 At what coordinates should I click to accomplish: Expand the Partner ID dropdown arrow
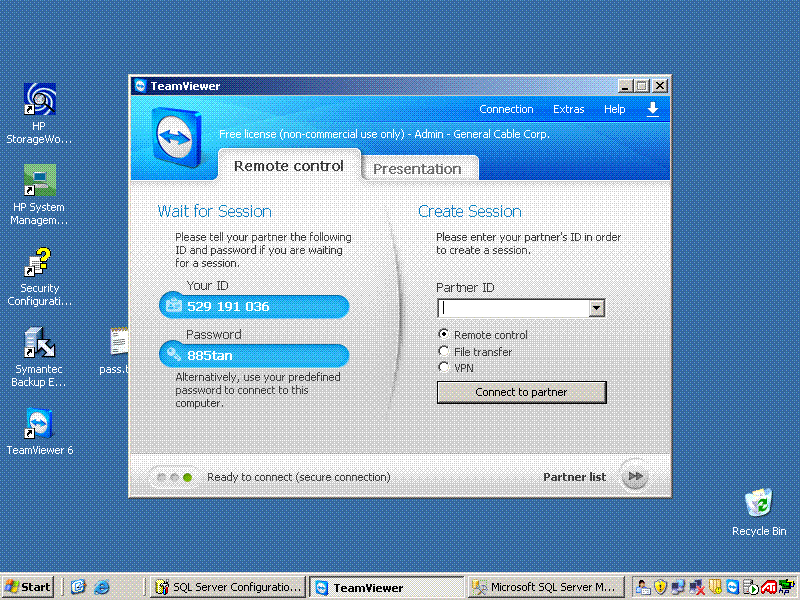[x=597, y=308]
